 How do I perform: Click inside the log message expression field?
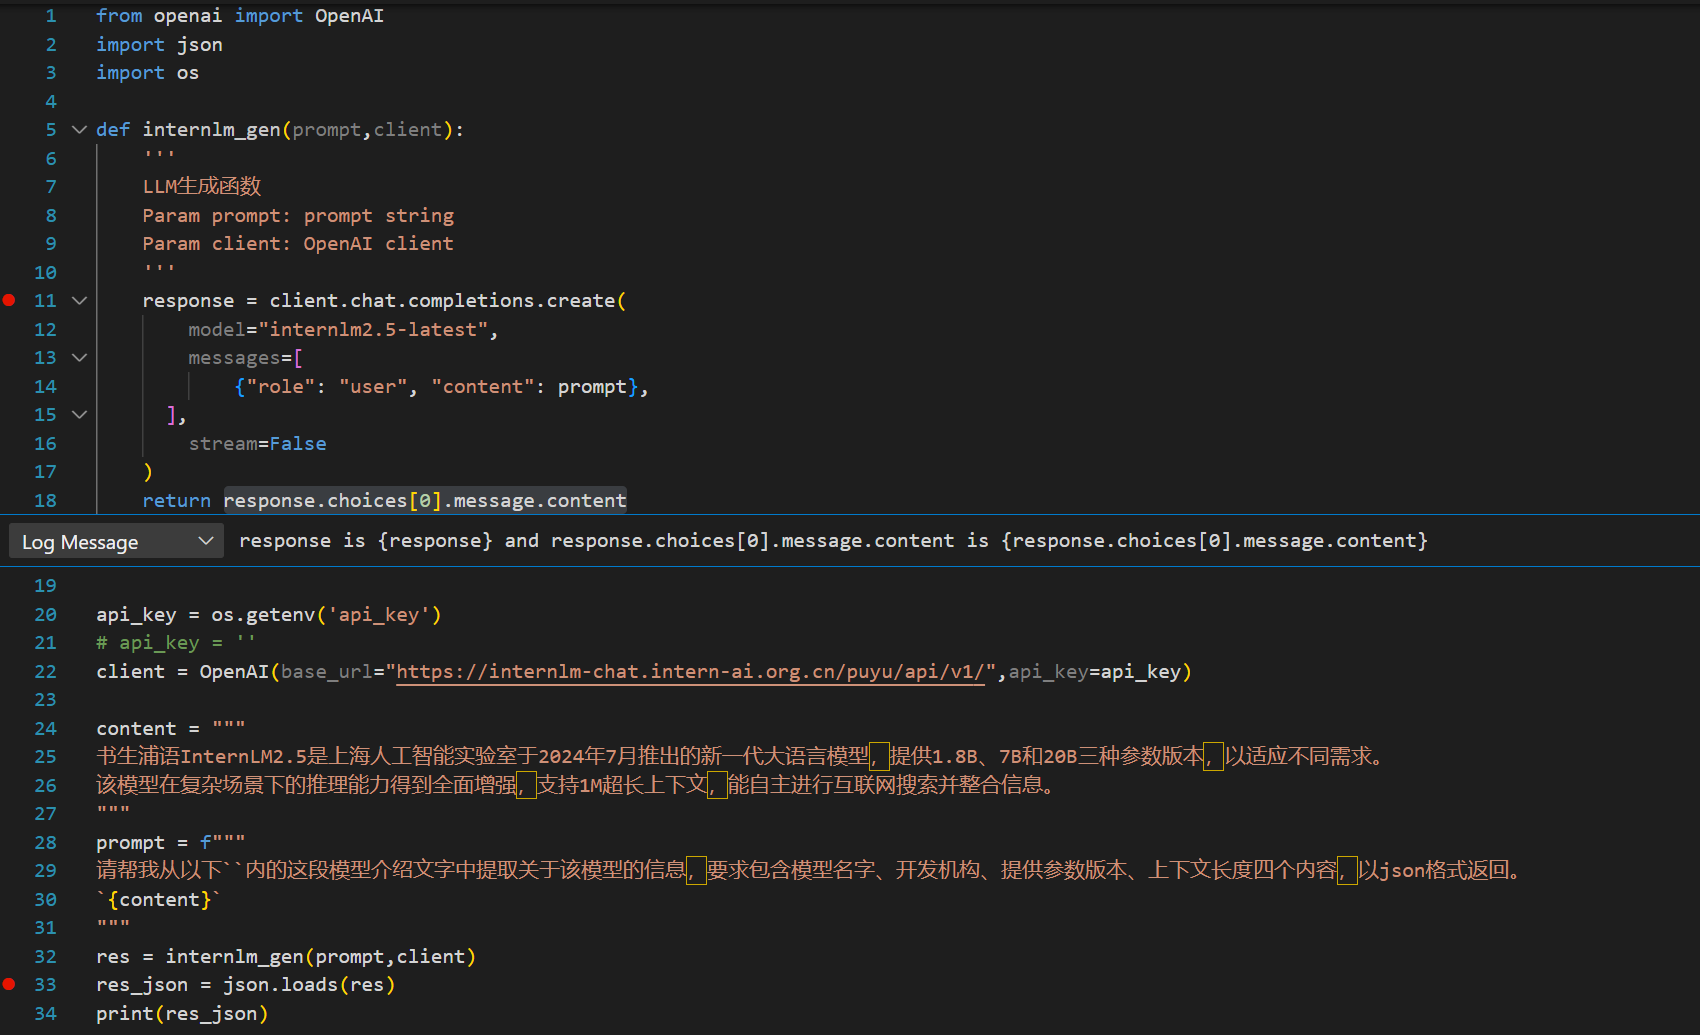[830, 541]
